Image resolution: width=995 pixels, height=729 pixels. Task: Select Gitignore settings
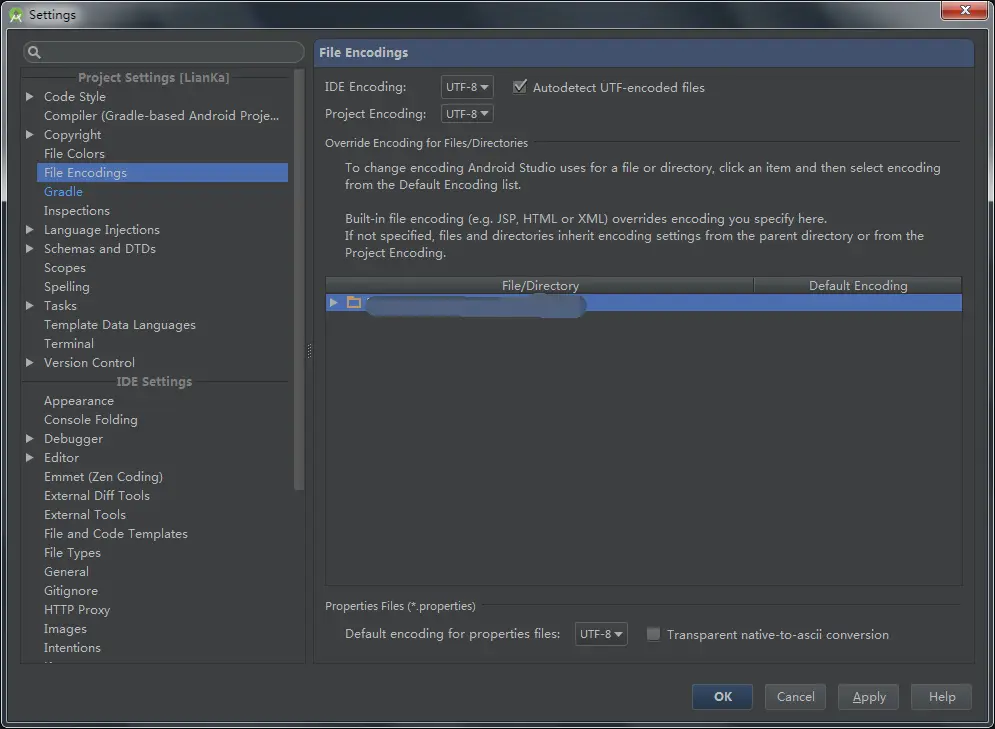(71, 591)
